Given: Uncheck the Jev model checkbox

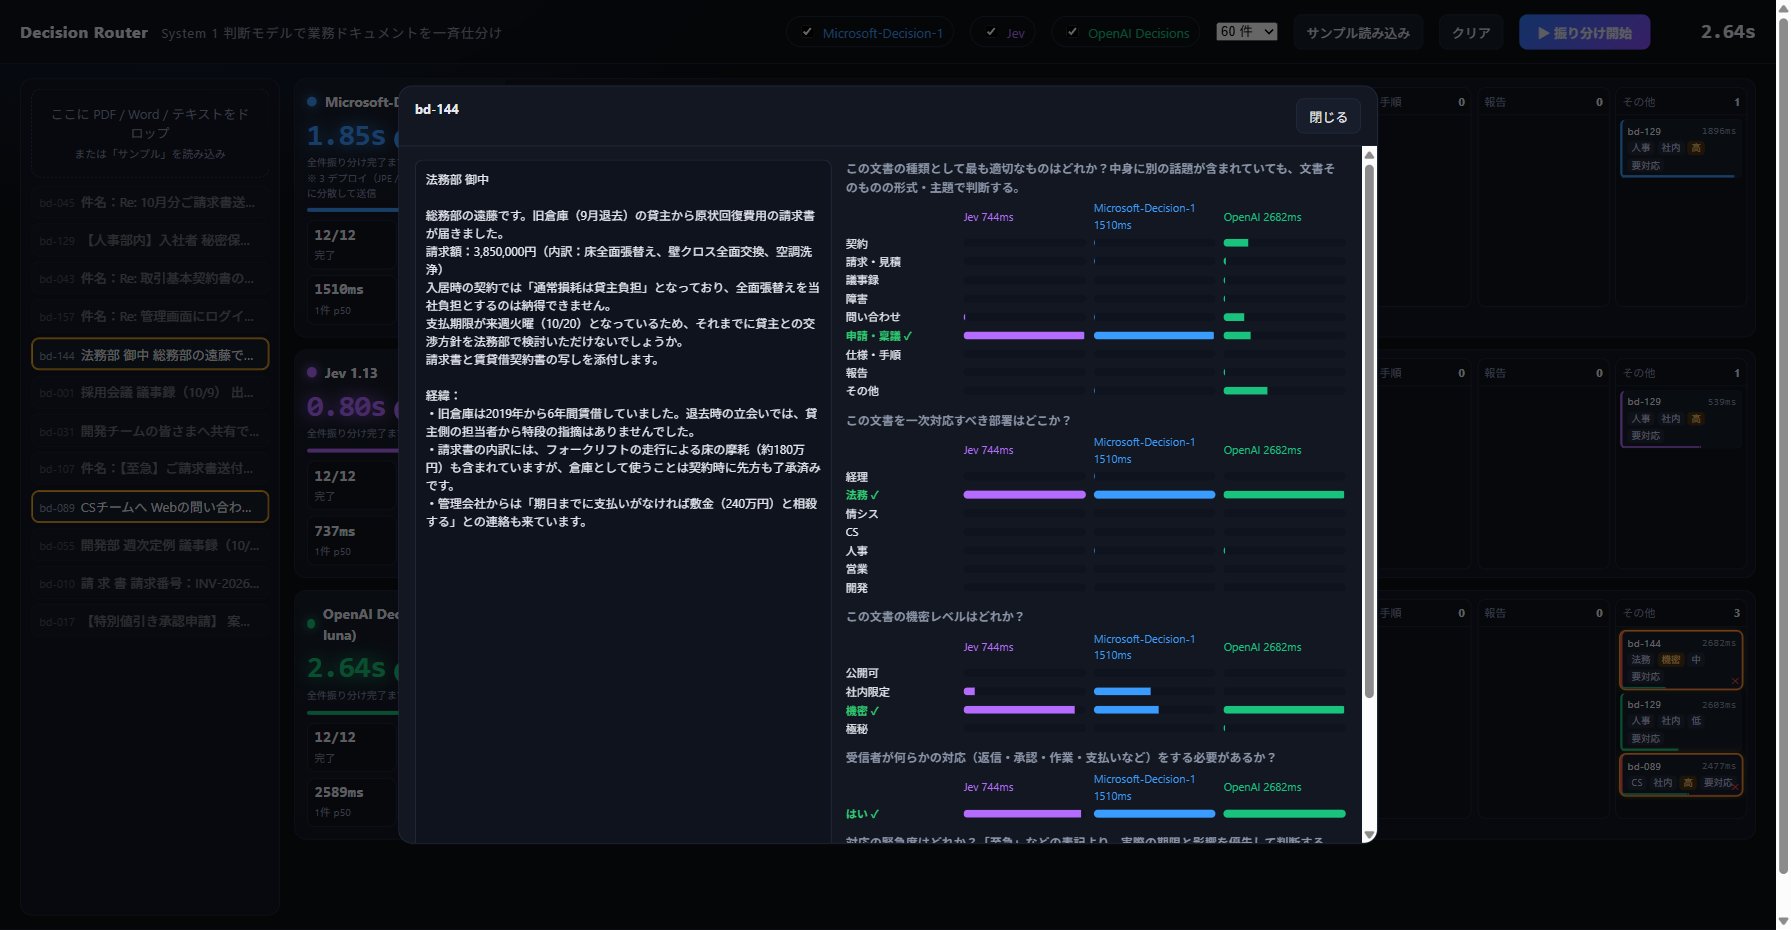Looking at the screenshot, I should [991, 32].
